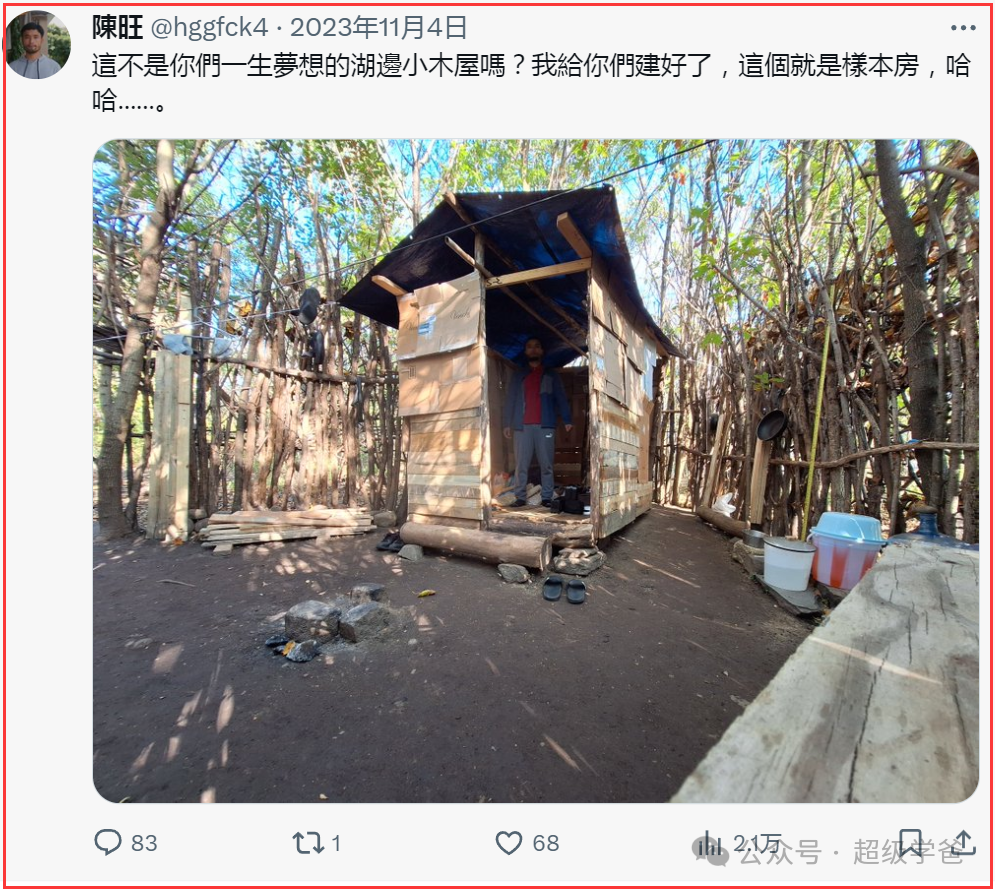This screenshot has height=892, width=995.
Task: Open view analytics bar chart icon
Action: [x=709, y=843]
